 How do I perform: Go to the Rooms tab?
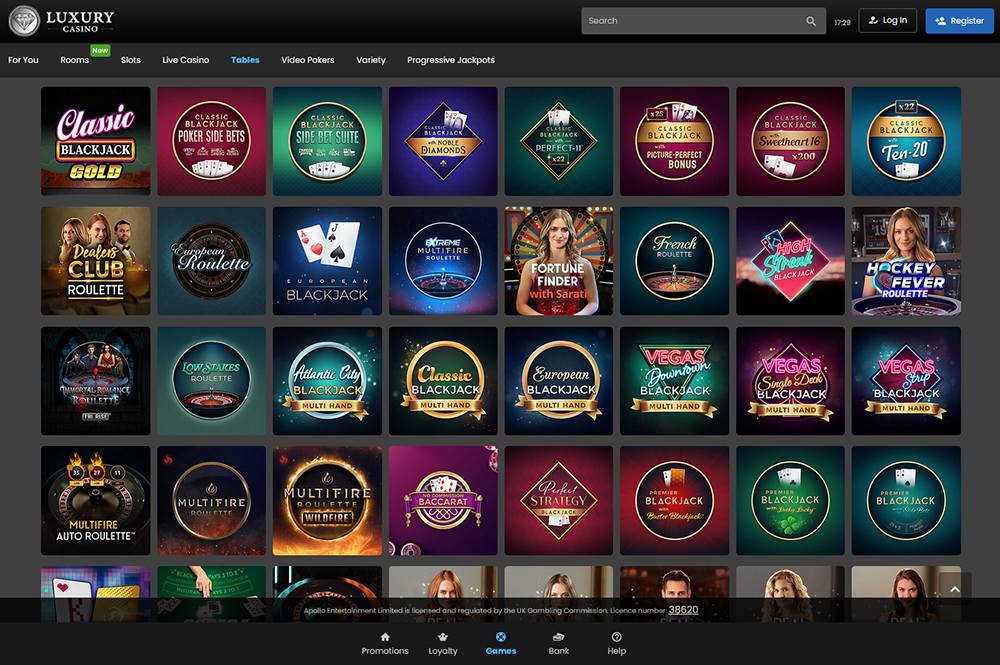(x=75, y=60)
